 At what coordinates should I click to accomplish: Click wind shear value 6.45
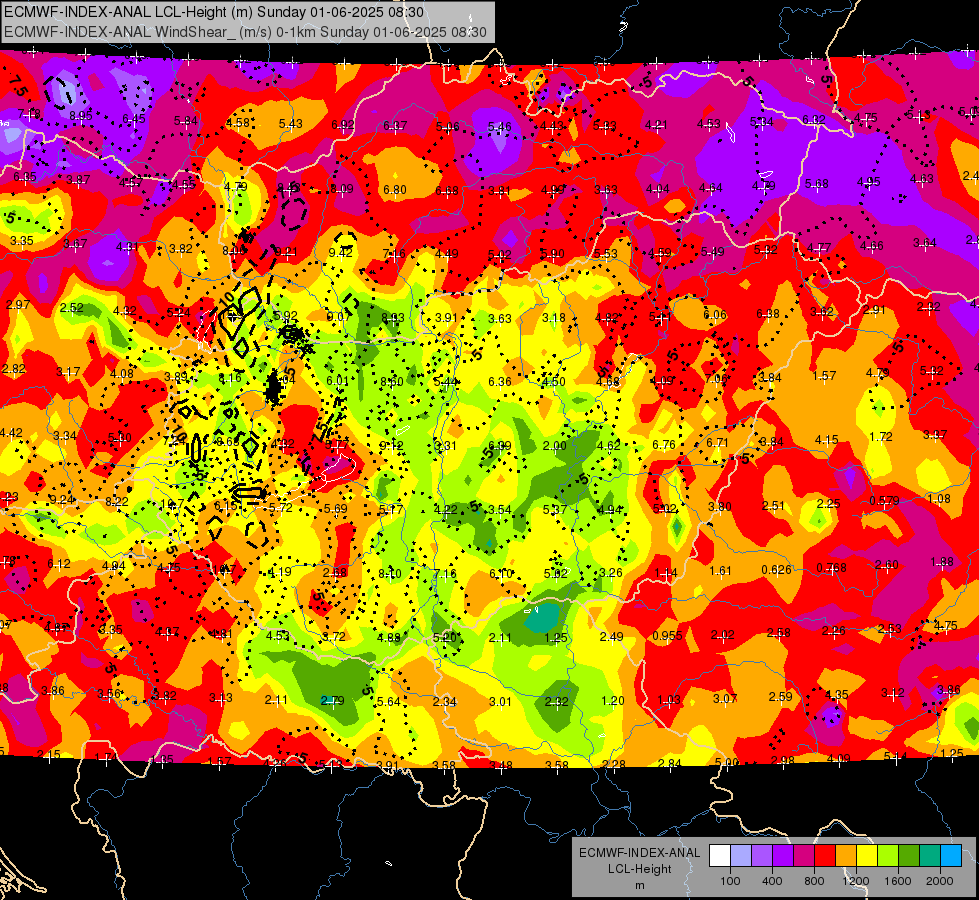(x=134, y=118)
